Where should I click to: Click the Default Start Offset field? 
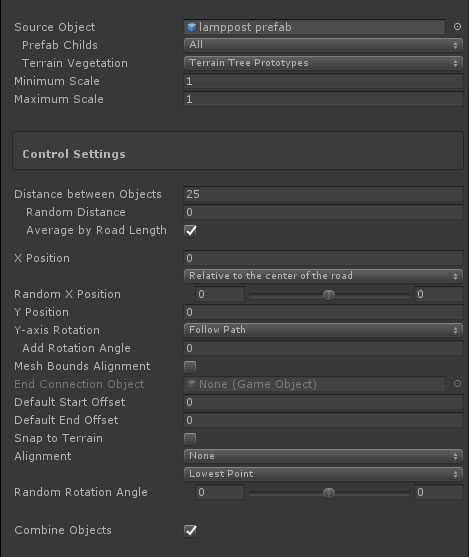pyautogui.click(x=323, y=402)
